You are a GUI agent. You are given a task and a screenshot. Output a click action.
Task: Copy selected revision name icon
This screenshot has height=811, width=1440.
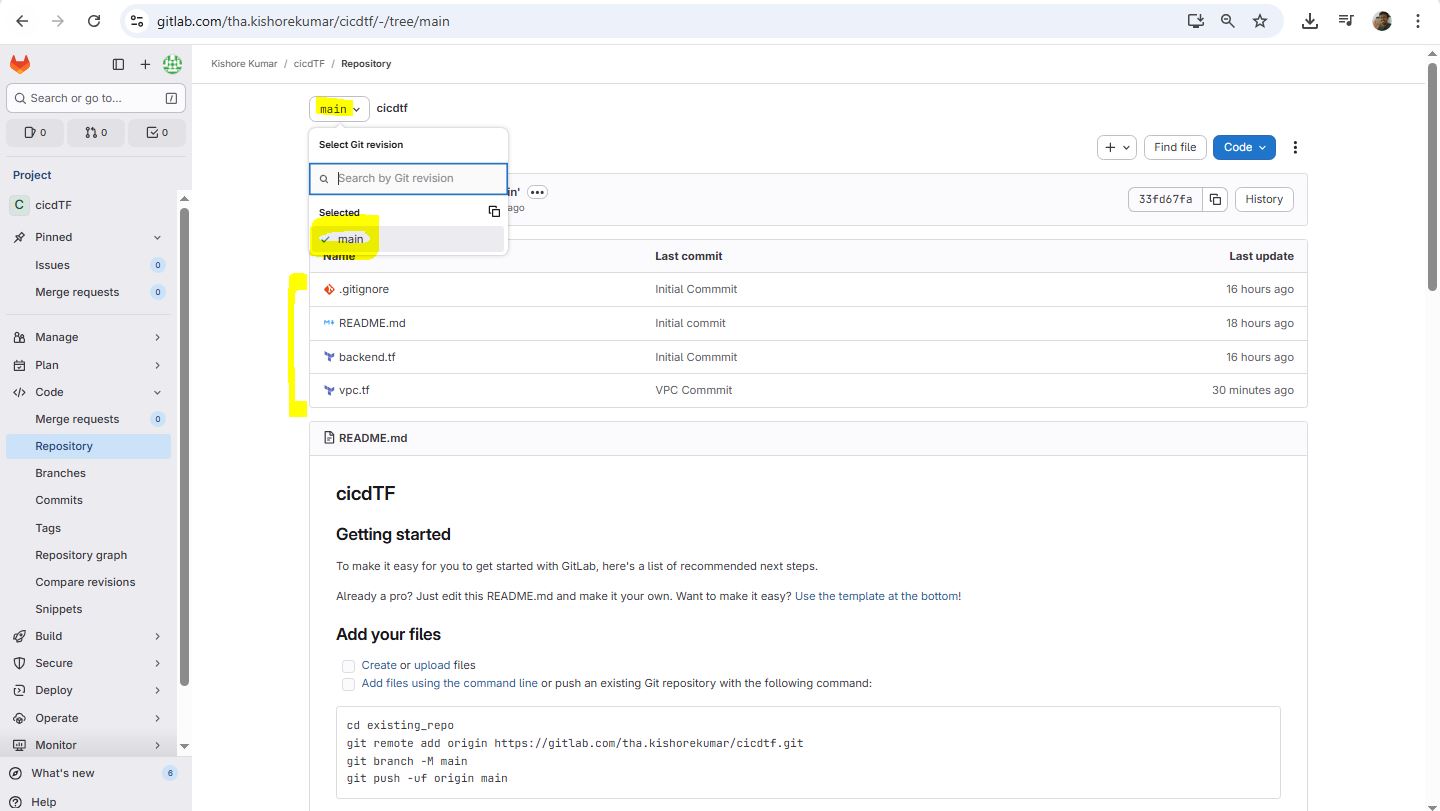pos(494,212)
